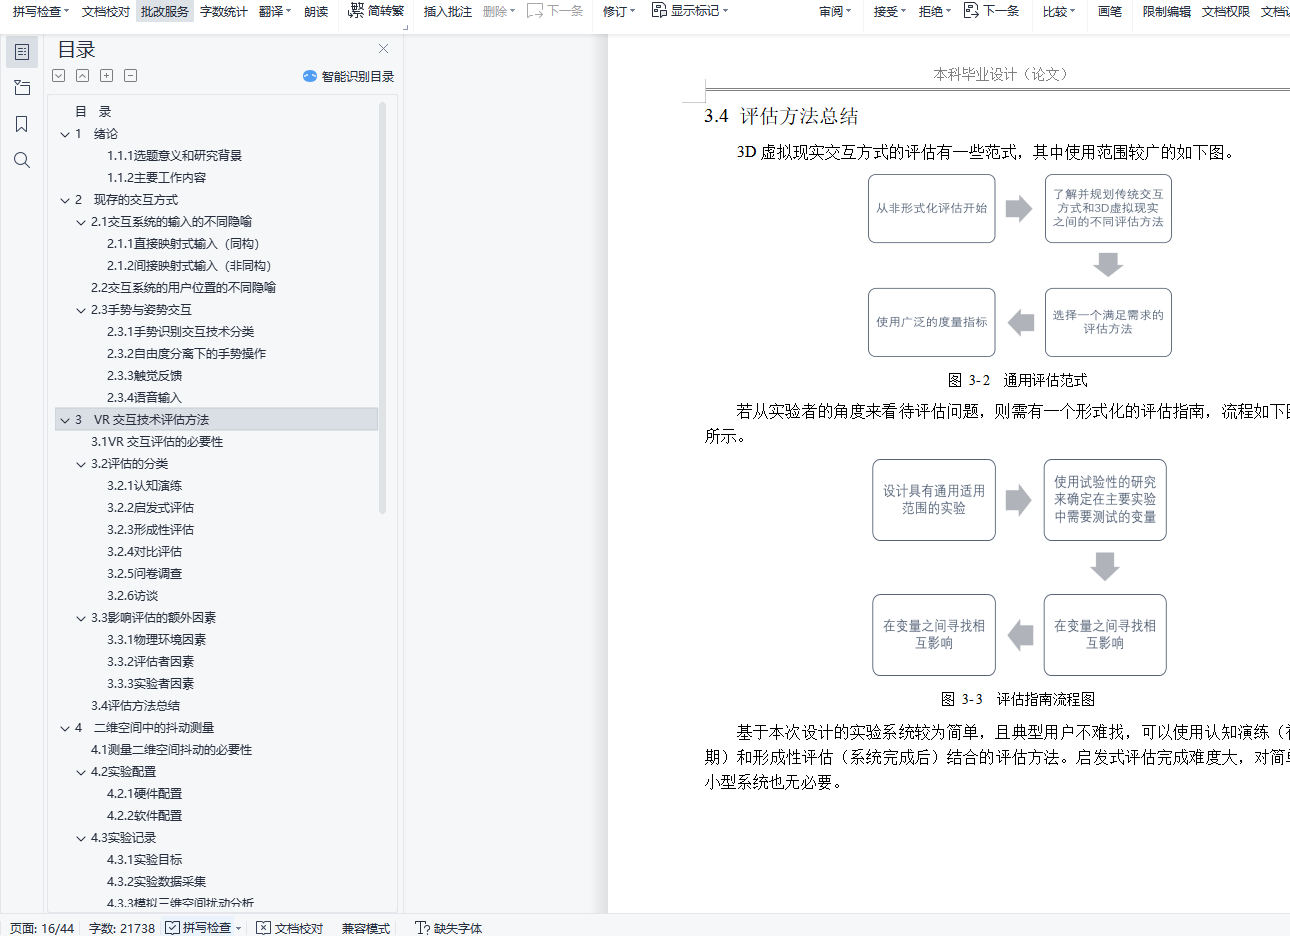Click the page indicator 页面: 16/44

(42, 928)
